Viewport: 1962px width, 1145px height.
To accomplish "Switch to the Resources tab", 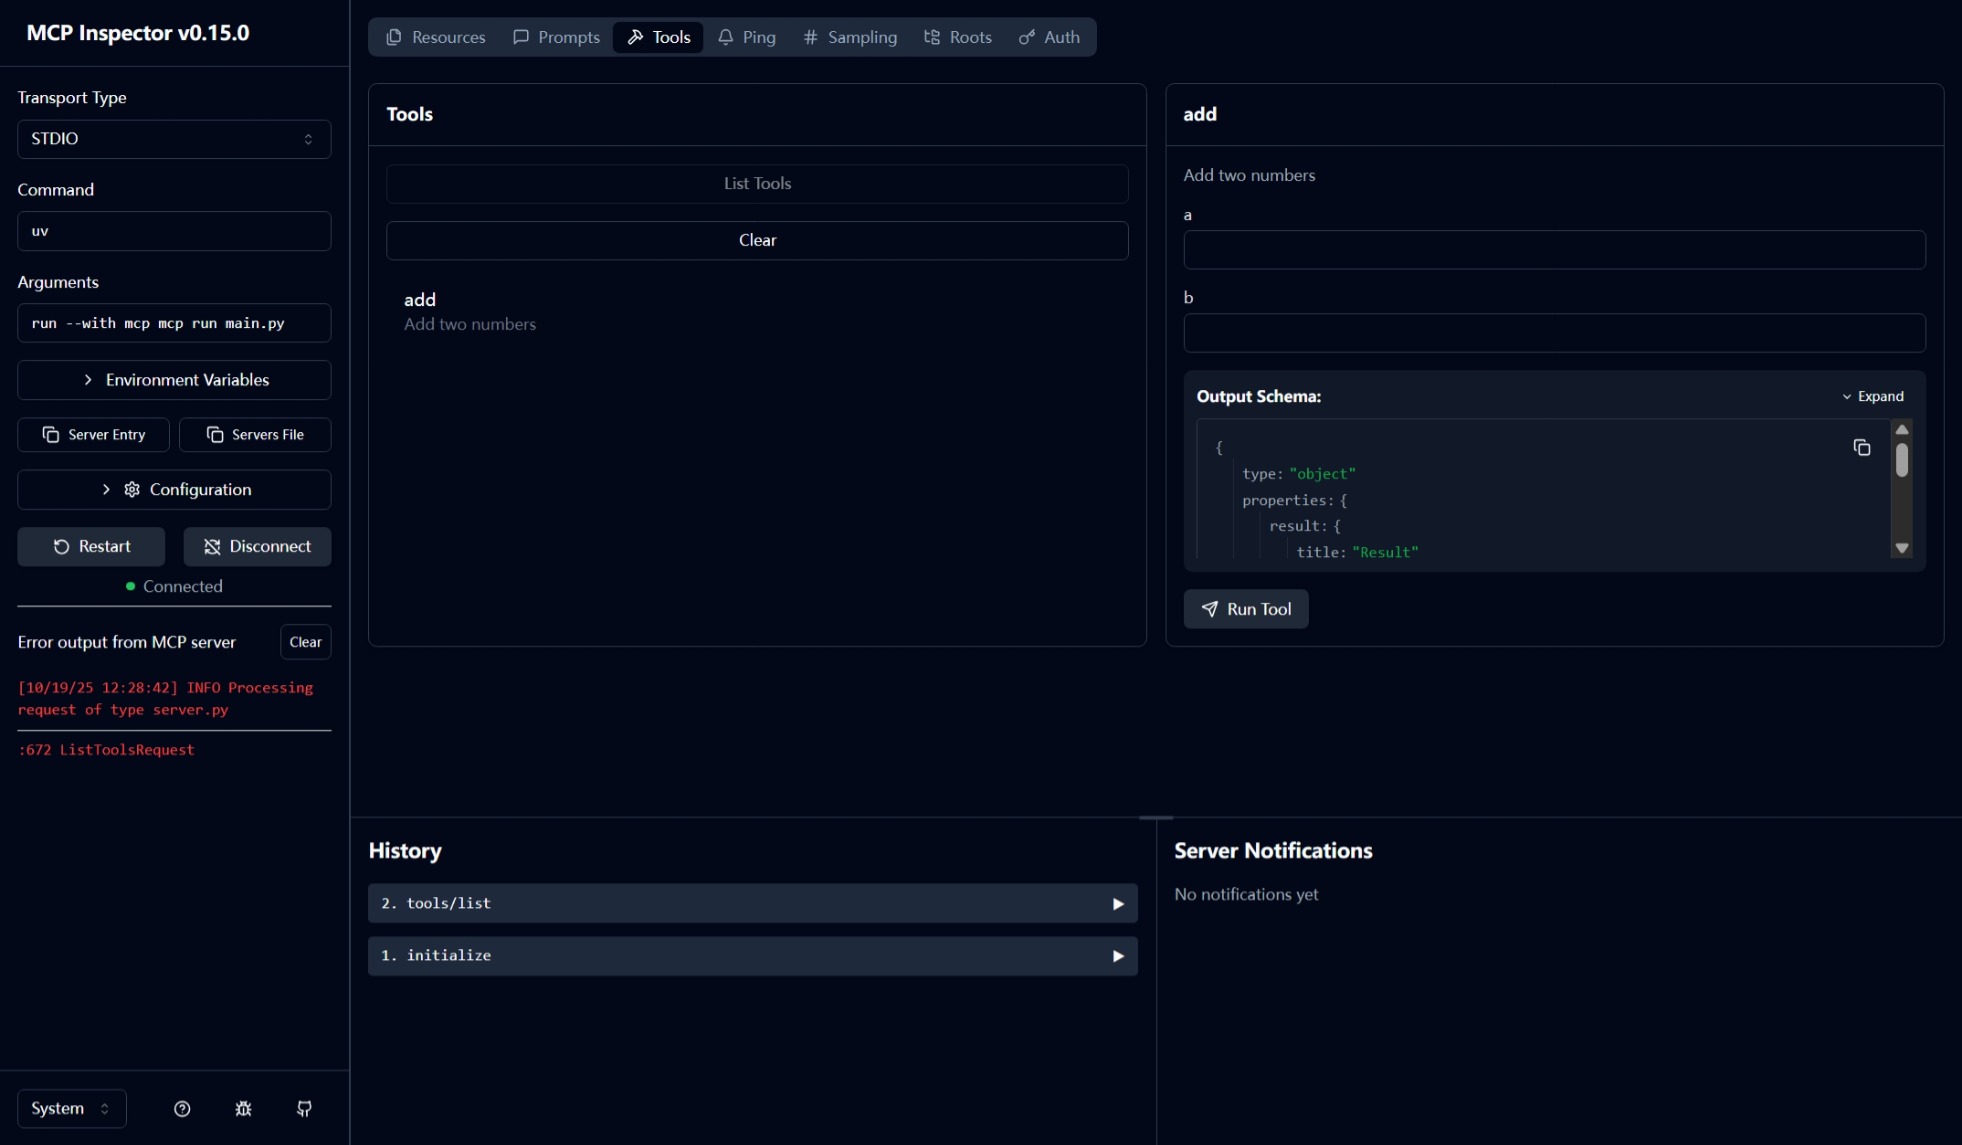I will [x=435, y=37].
